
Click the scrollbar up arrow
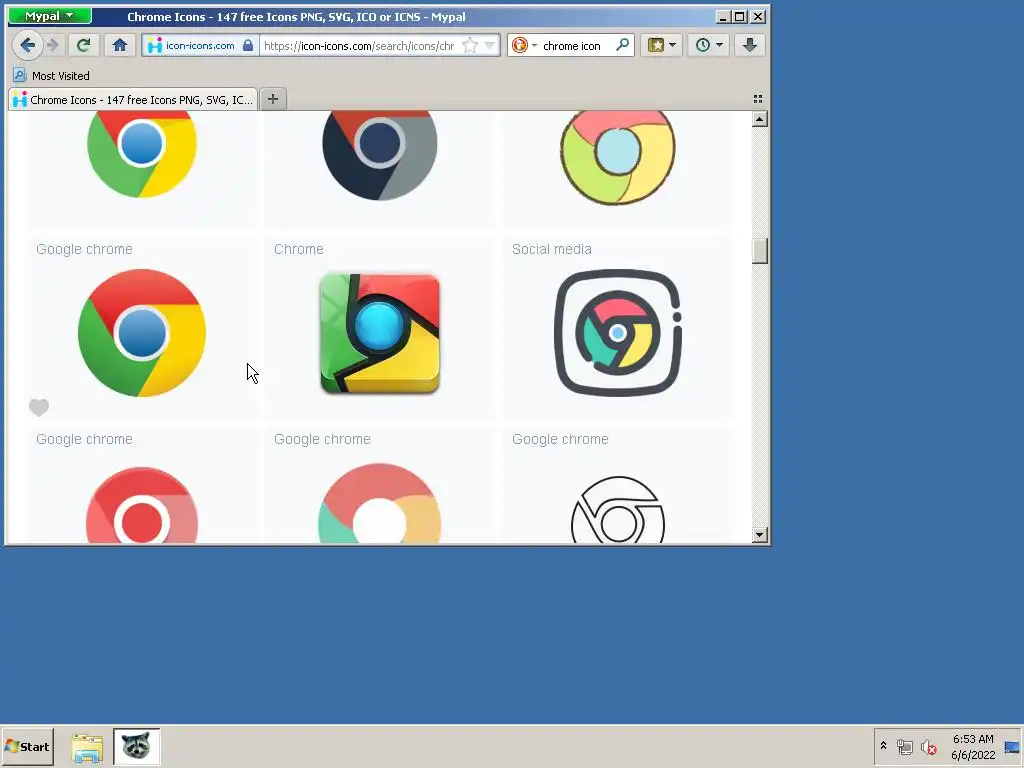pos(759,119)
